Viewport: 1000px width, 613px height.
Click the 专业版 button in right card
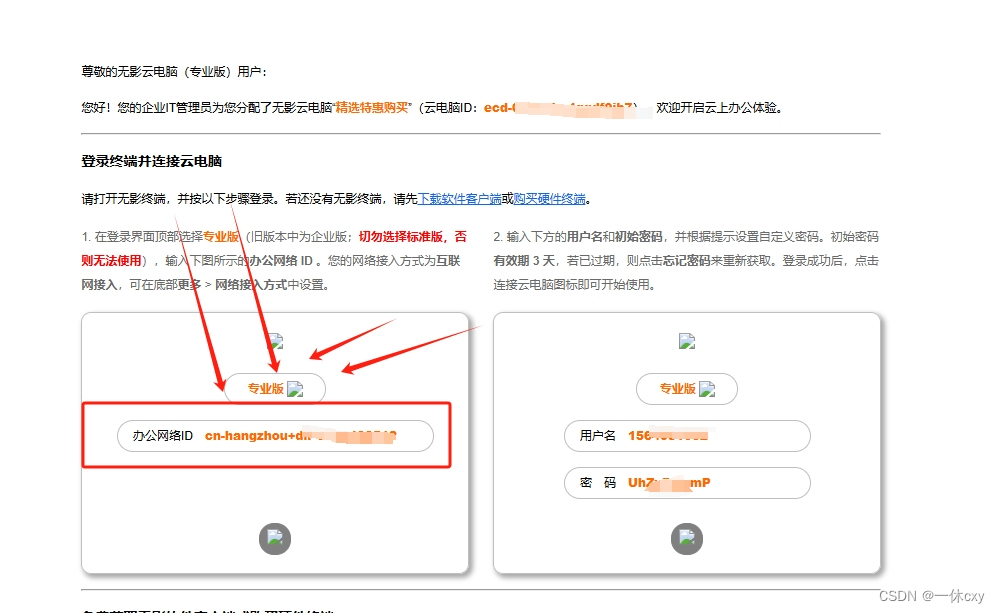pyautogui.click(x=687, y=388)
